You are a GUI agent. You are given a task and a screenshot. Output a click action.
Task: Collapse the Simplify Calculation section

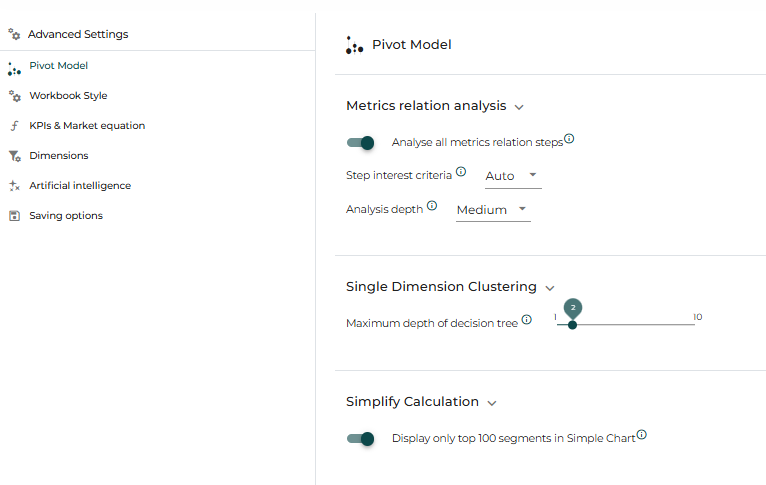point(492,403)
